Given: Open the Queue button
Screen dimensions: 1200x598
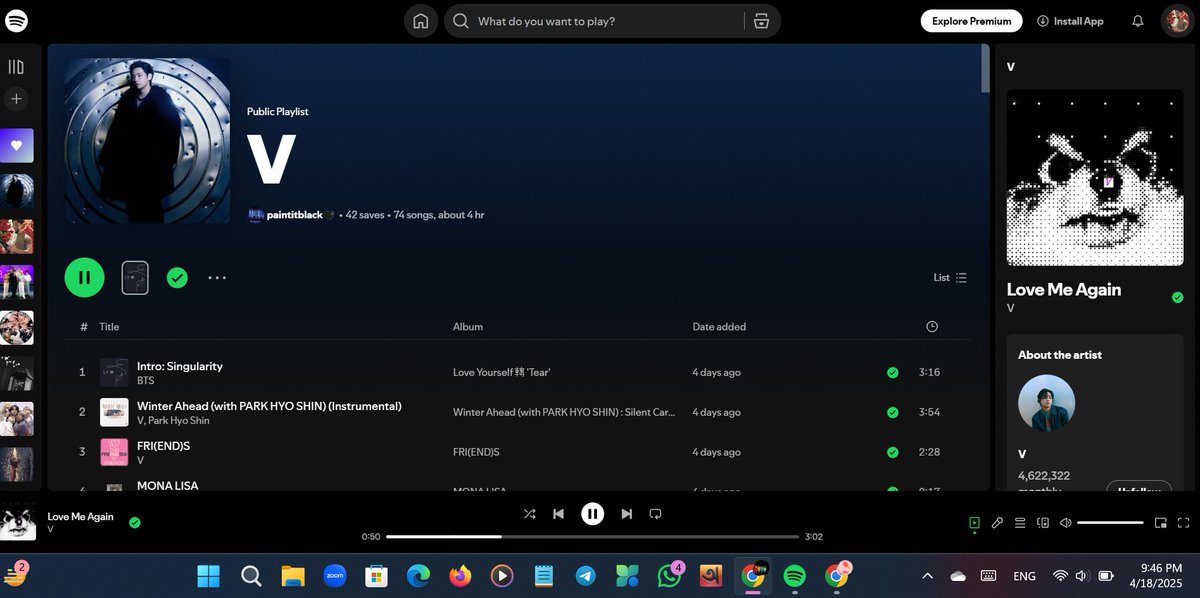Looking at the screenshot, I should coord(1020,522).
